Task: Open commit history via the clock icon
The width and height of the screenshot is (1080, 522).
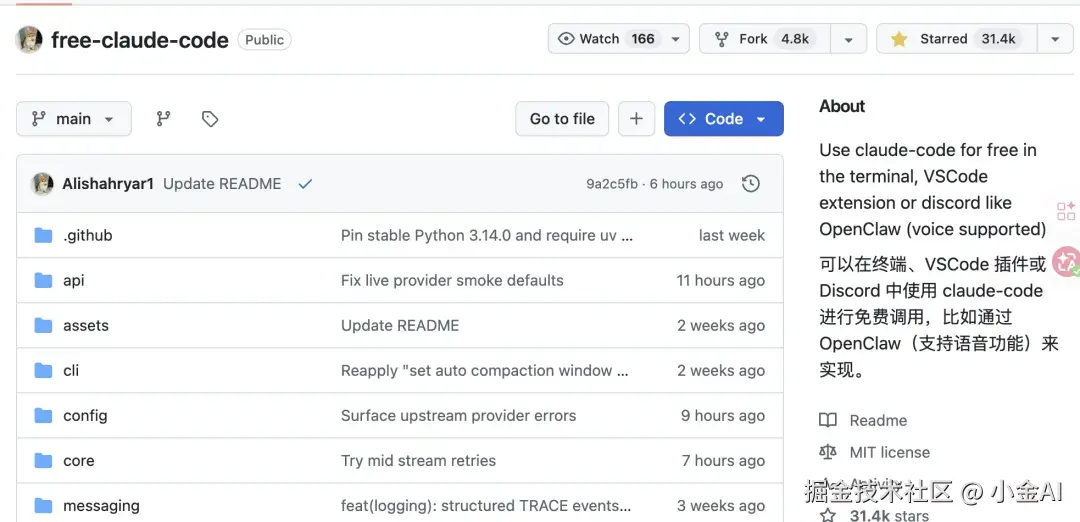Action: pos(751,184)
